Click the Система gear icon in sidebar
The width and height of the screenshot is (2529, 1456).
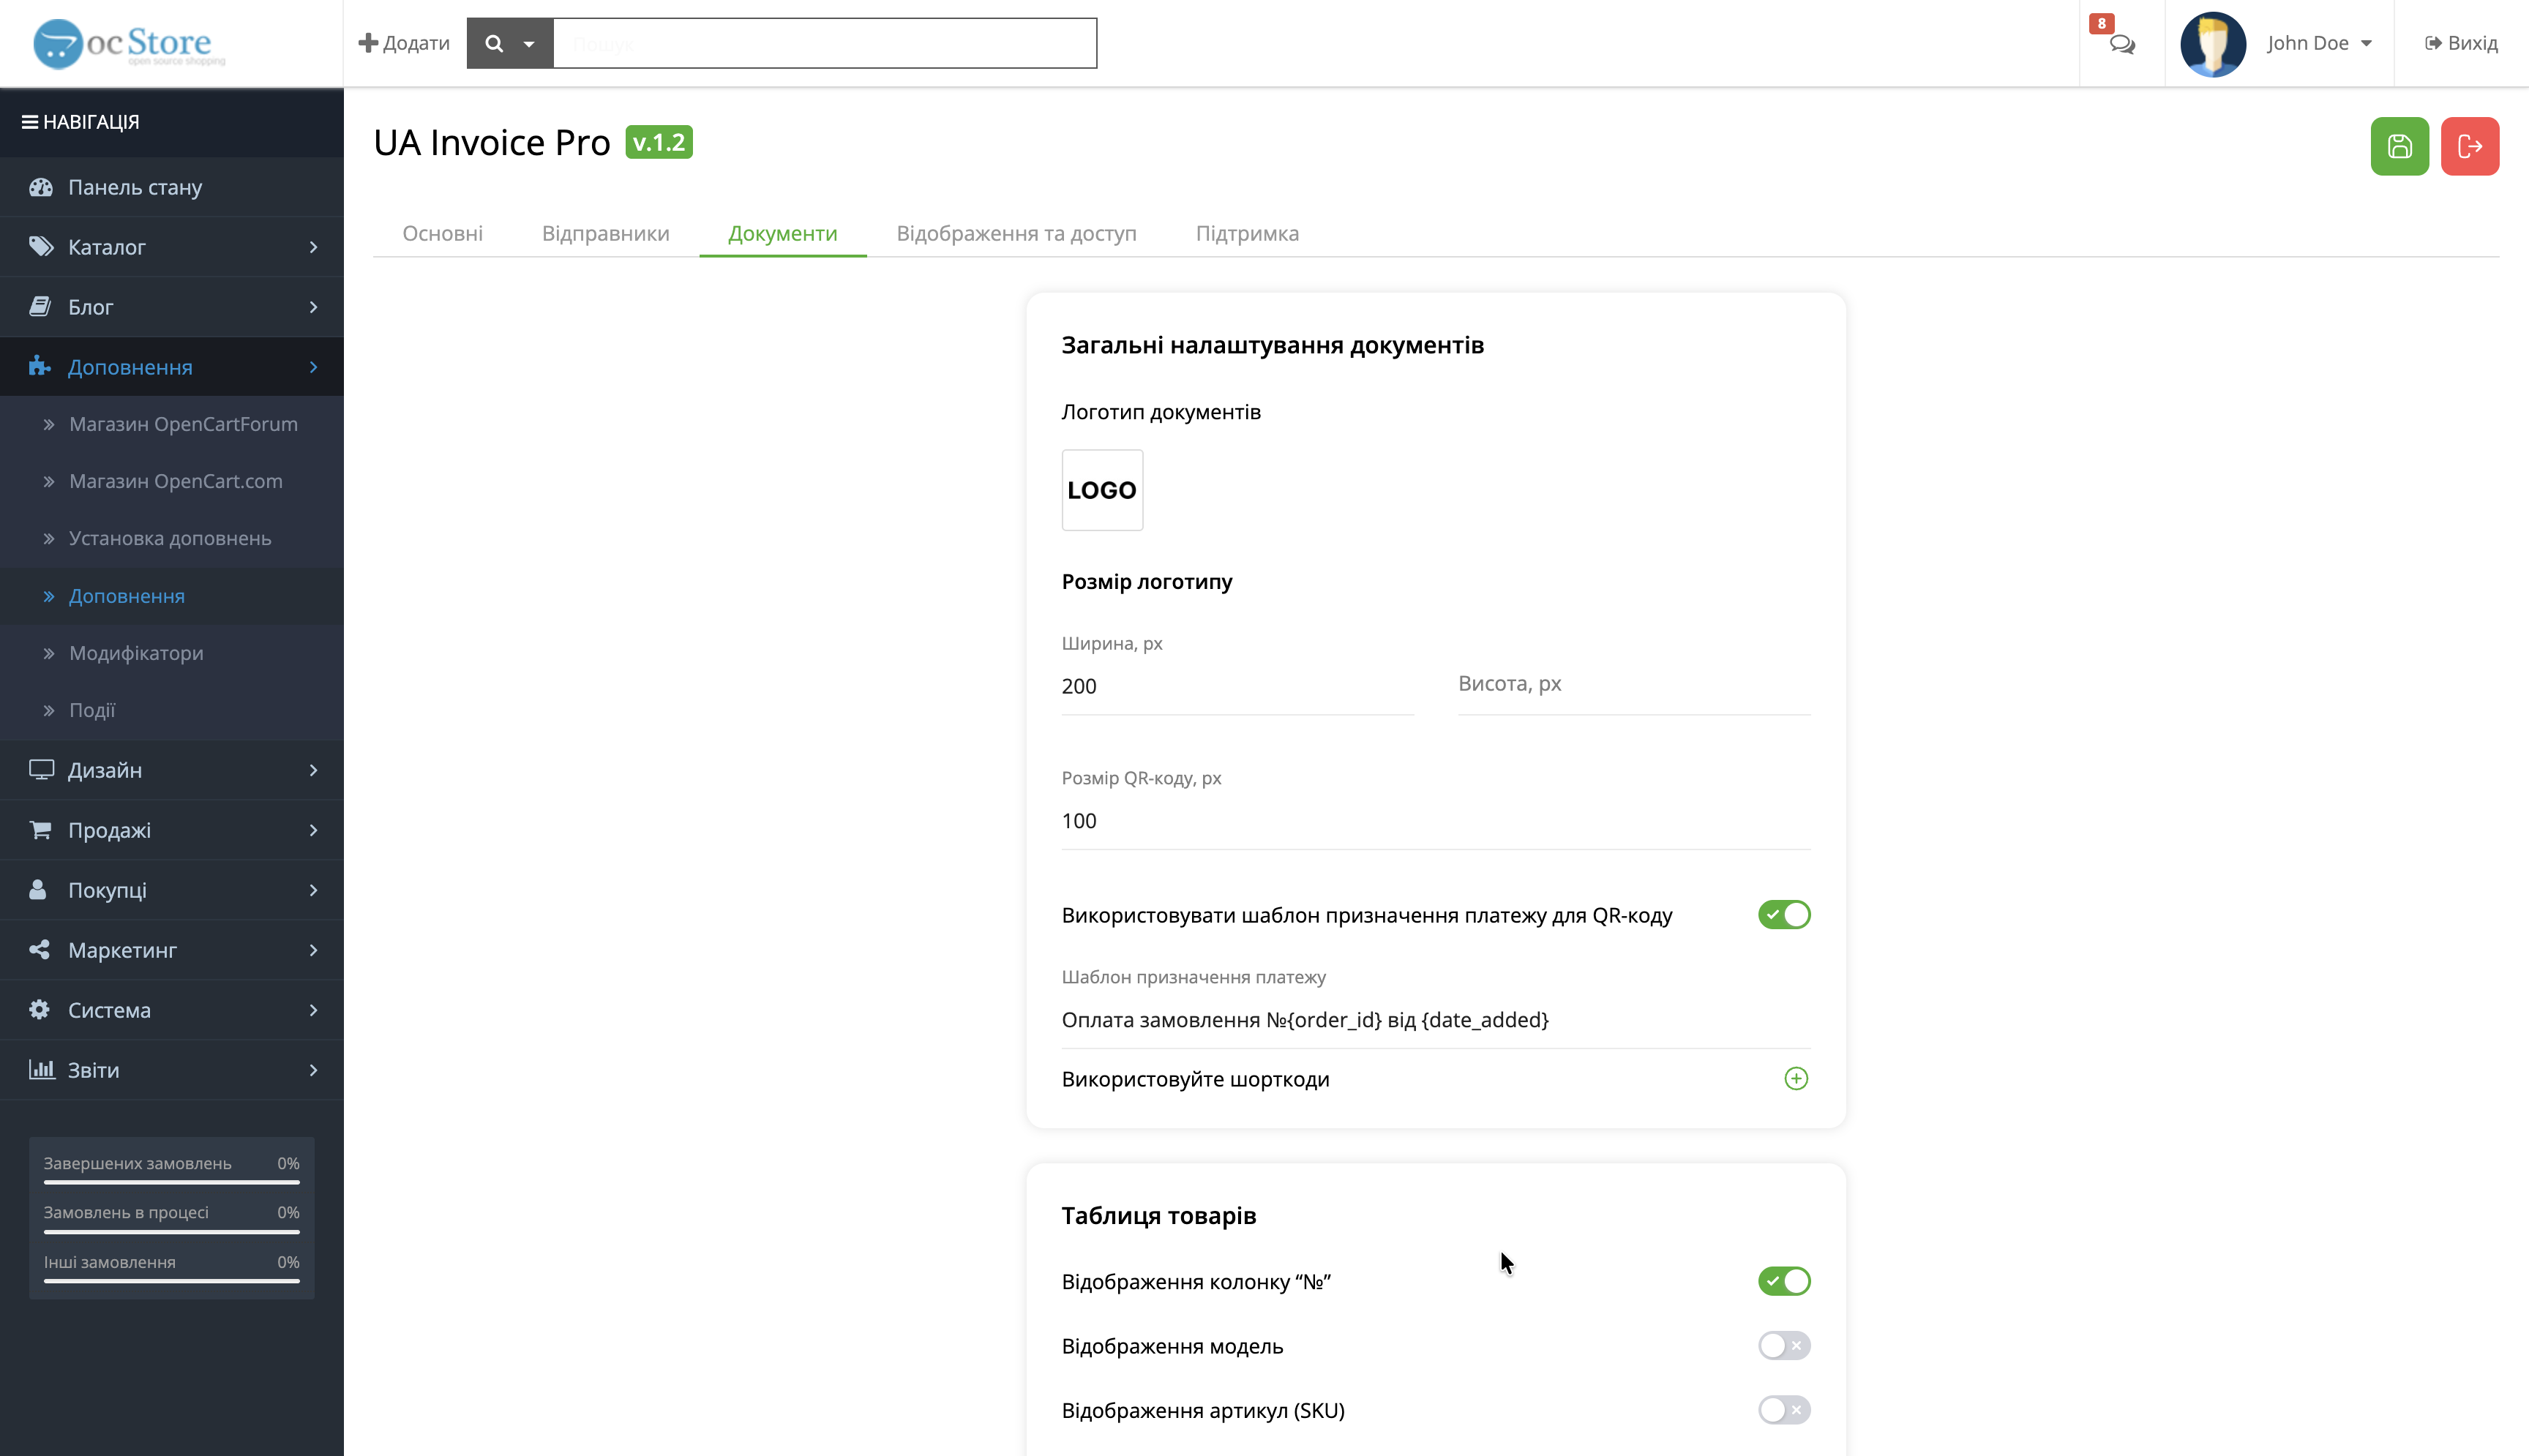tap(40, 1010)
